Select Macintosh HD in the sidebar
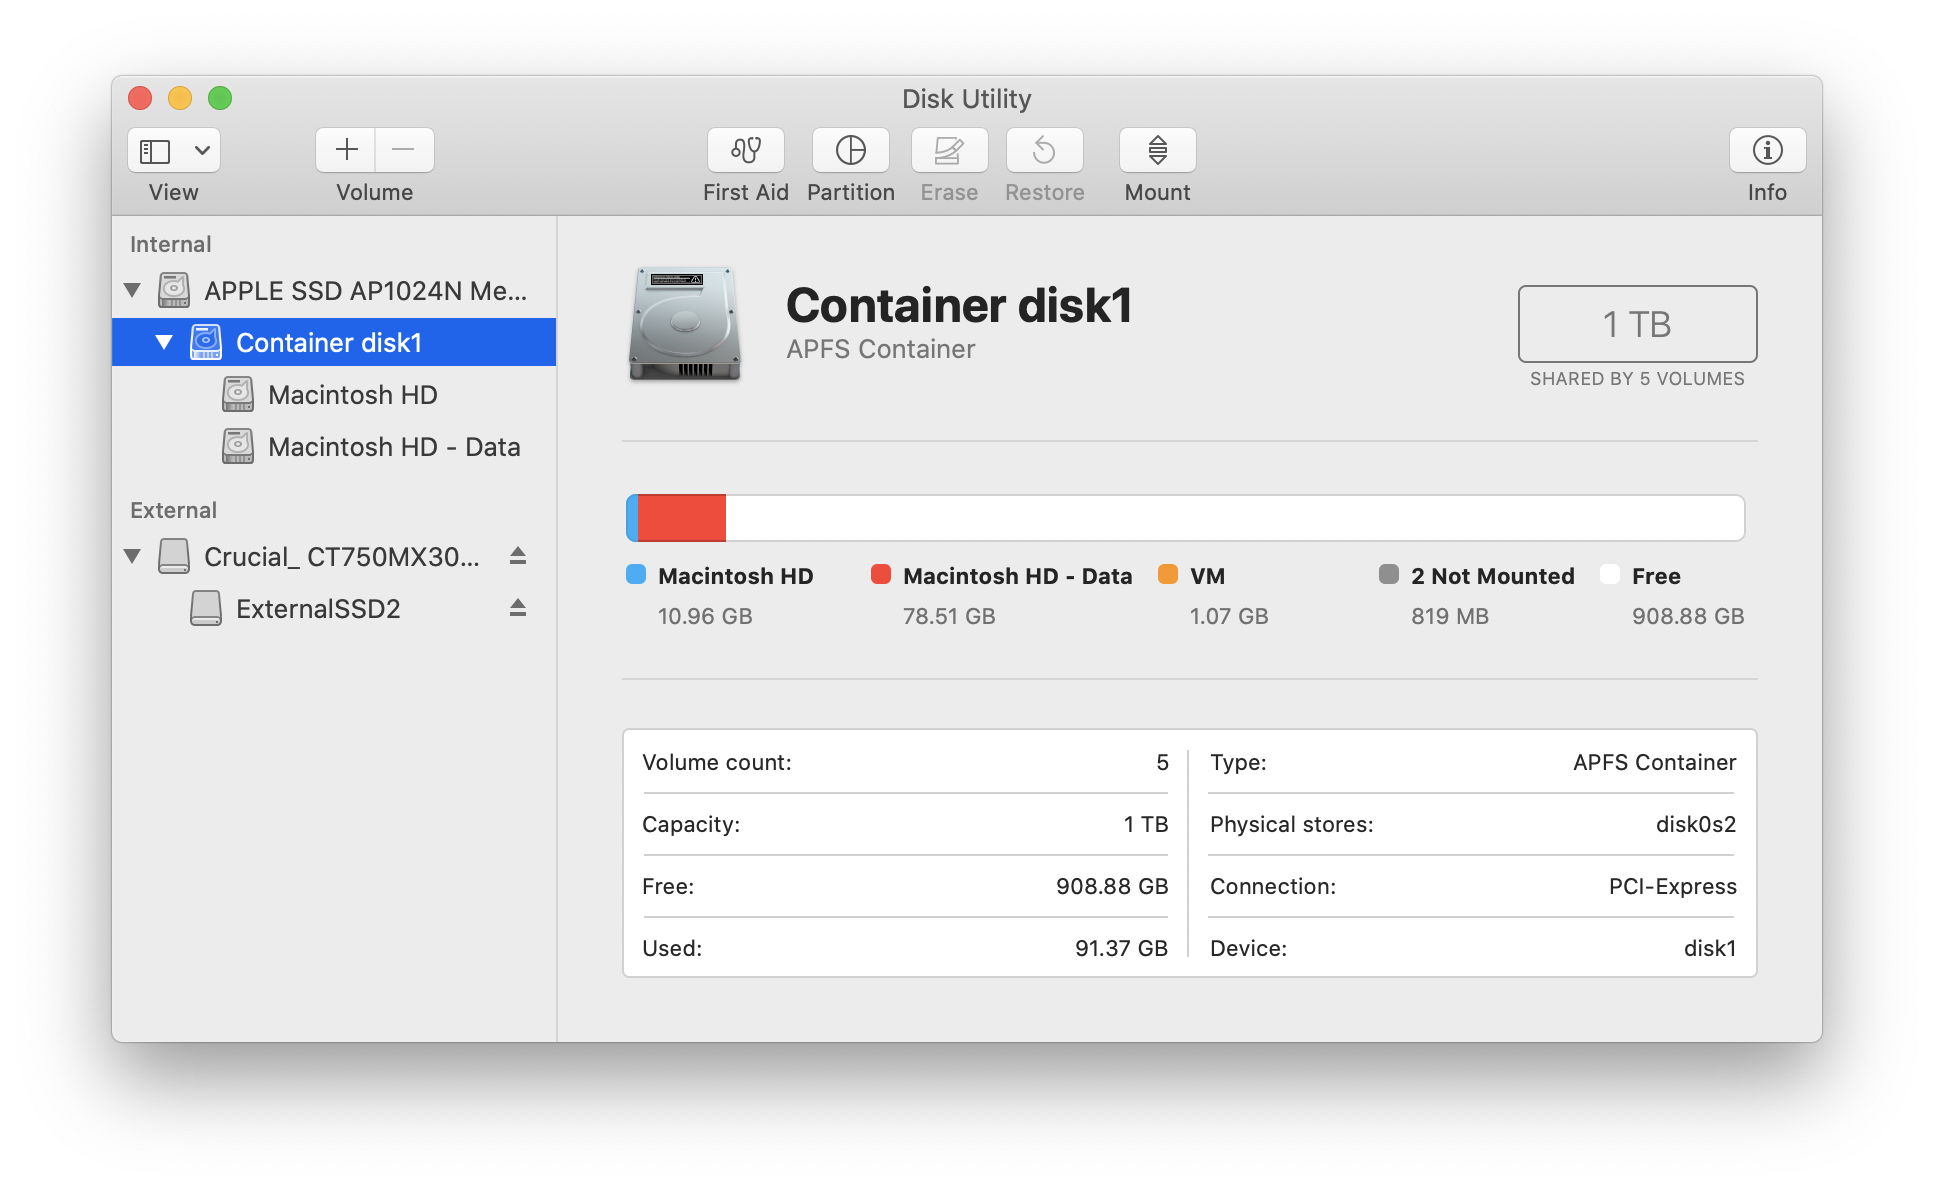 tap(352, 395)
